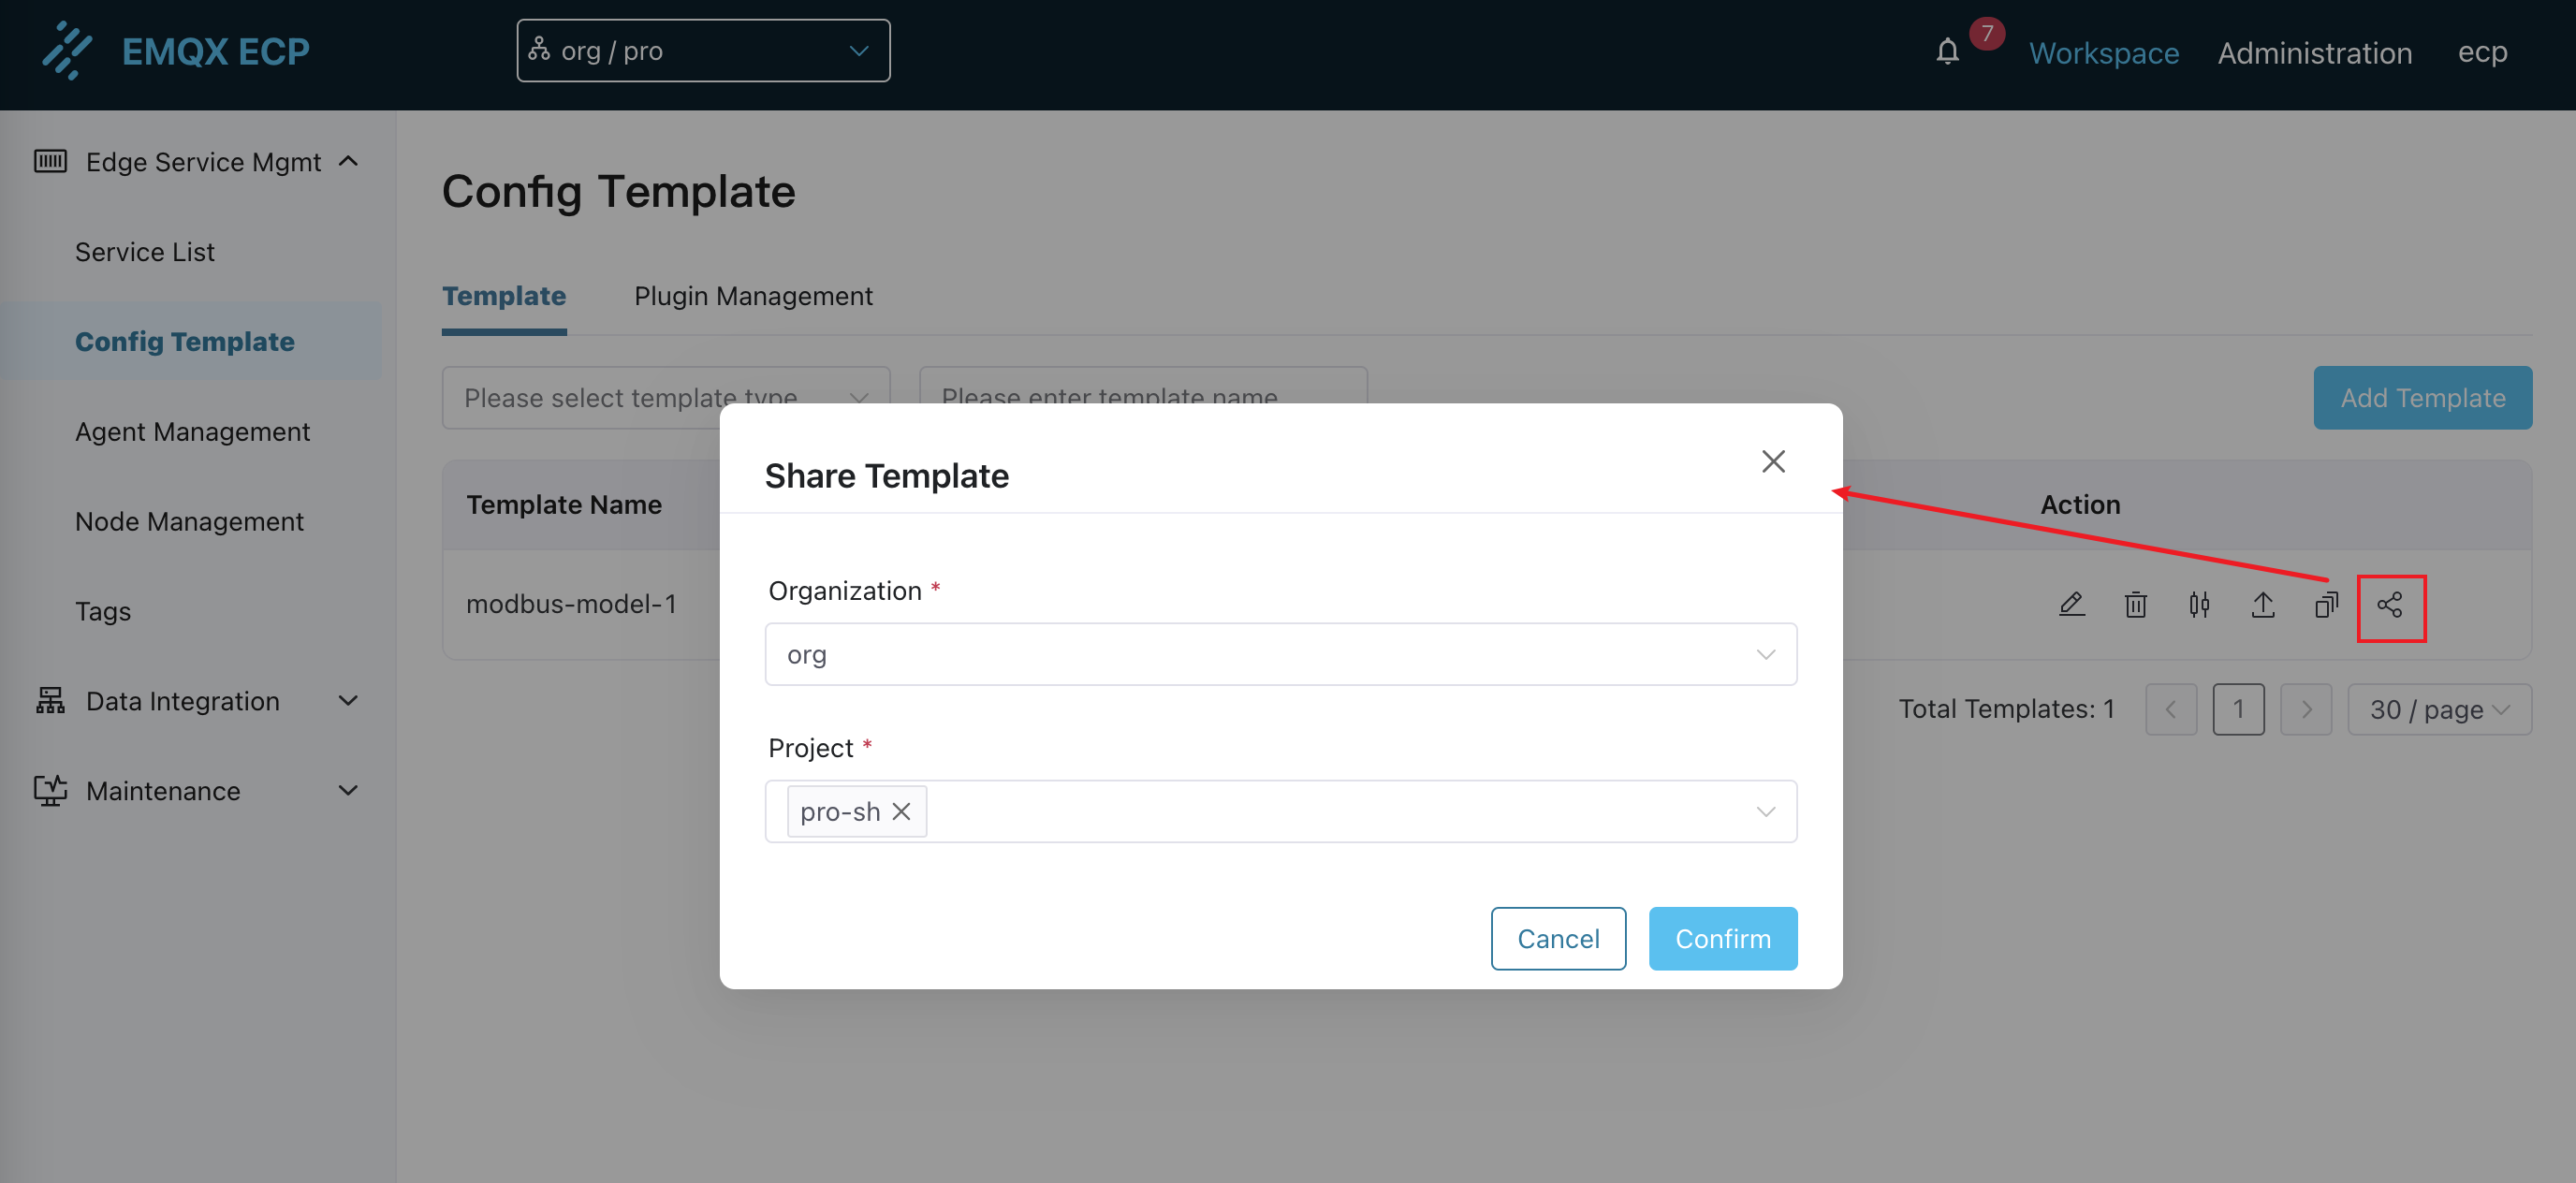Select template name input field
This screenshot has width=2576, height=1183.
[1144, 396]
